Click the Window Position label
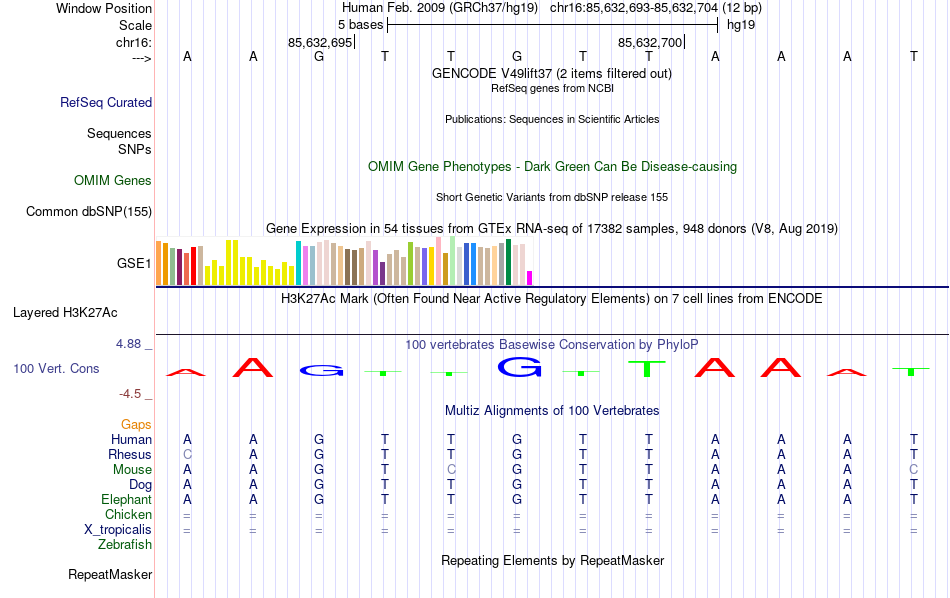 coord(104,8)
